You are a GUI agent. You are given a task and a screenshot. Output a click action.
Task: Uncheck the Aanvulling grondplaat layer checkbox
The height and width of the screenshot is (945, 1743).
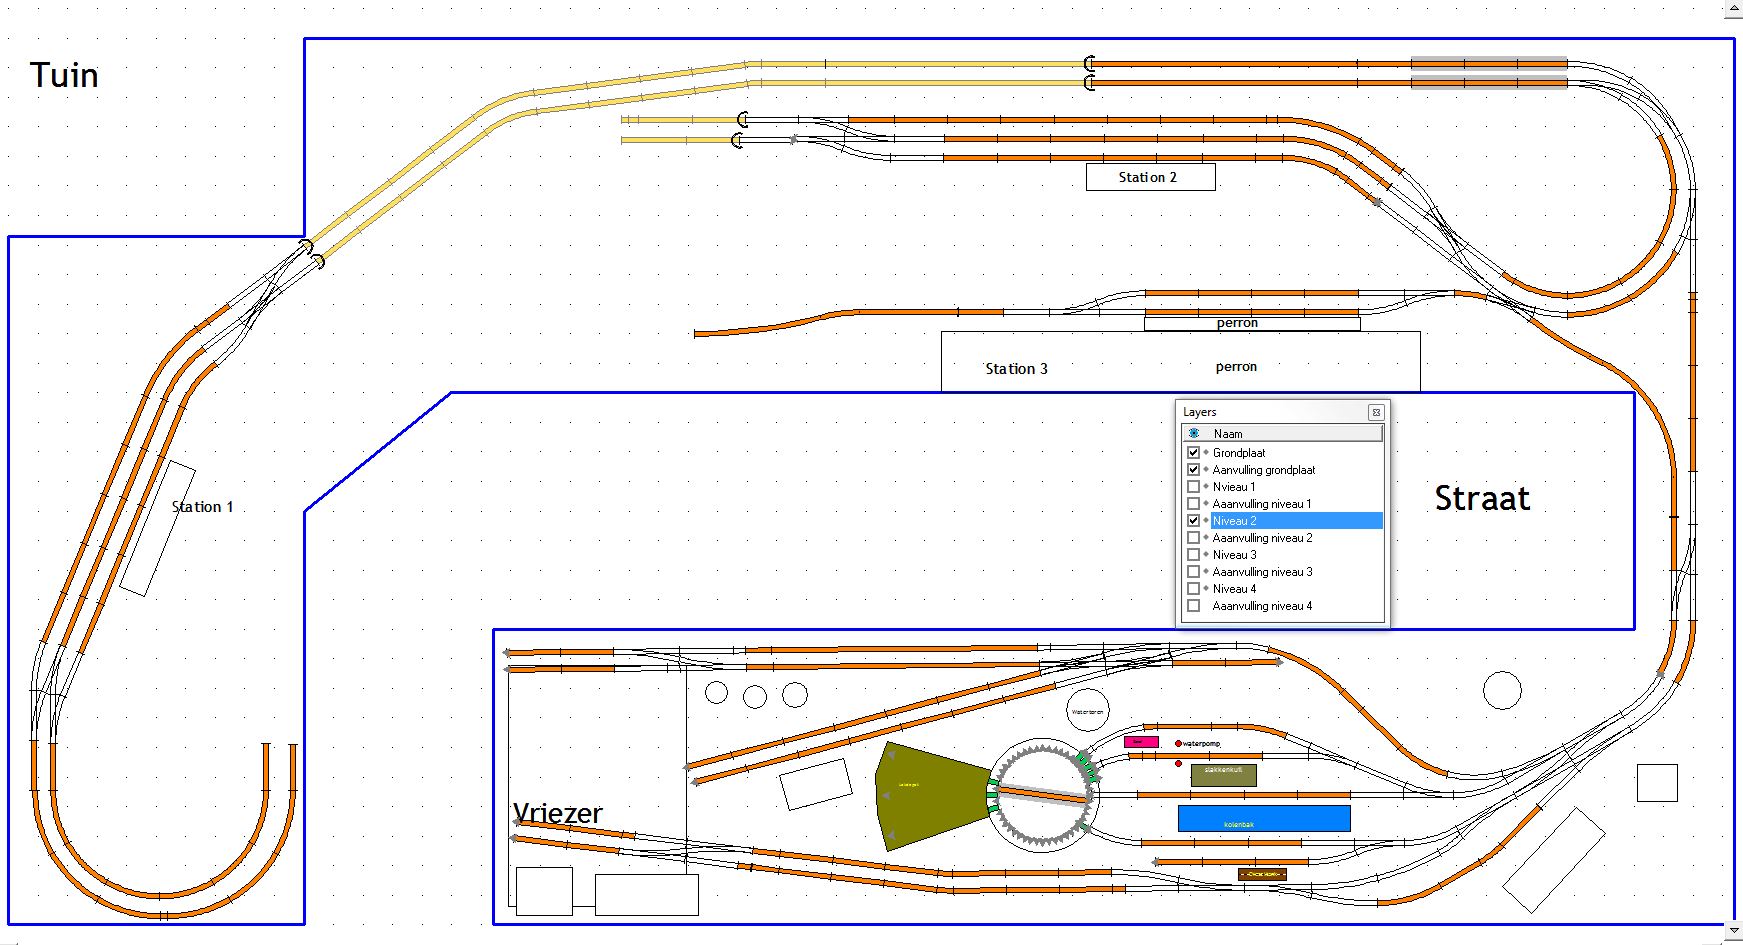click(x=1193, y=469)
